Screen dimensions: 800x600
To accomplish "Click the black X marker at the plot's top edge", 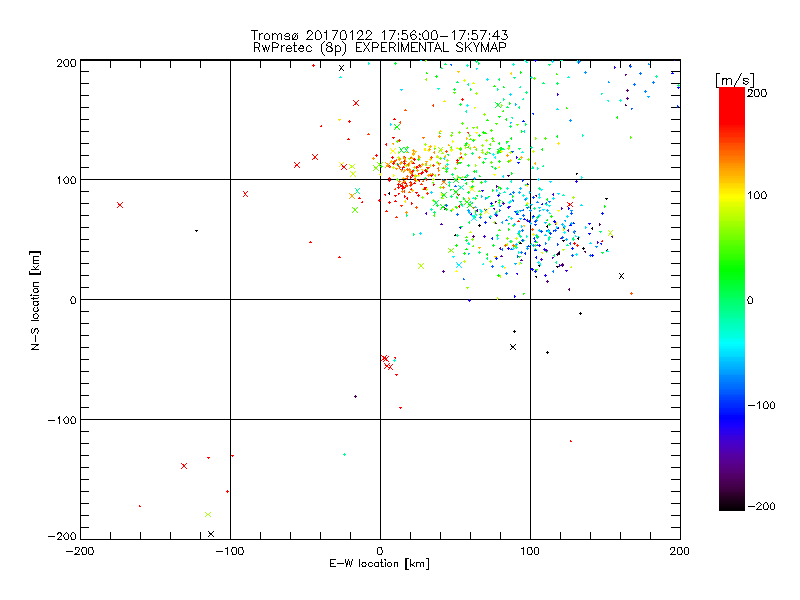I will 342,68.
